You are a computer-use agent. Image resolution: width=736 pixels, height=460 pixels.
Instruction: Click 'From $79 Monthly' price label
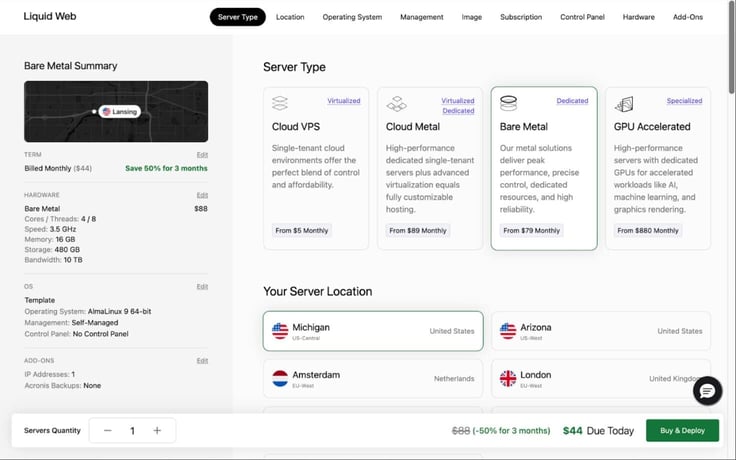pyautogui.click(x=532, y=230)
